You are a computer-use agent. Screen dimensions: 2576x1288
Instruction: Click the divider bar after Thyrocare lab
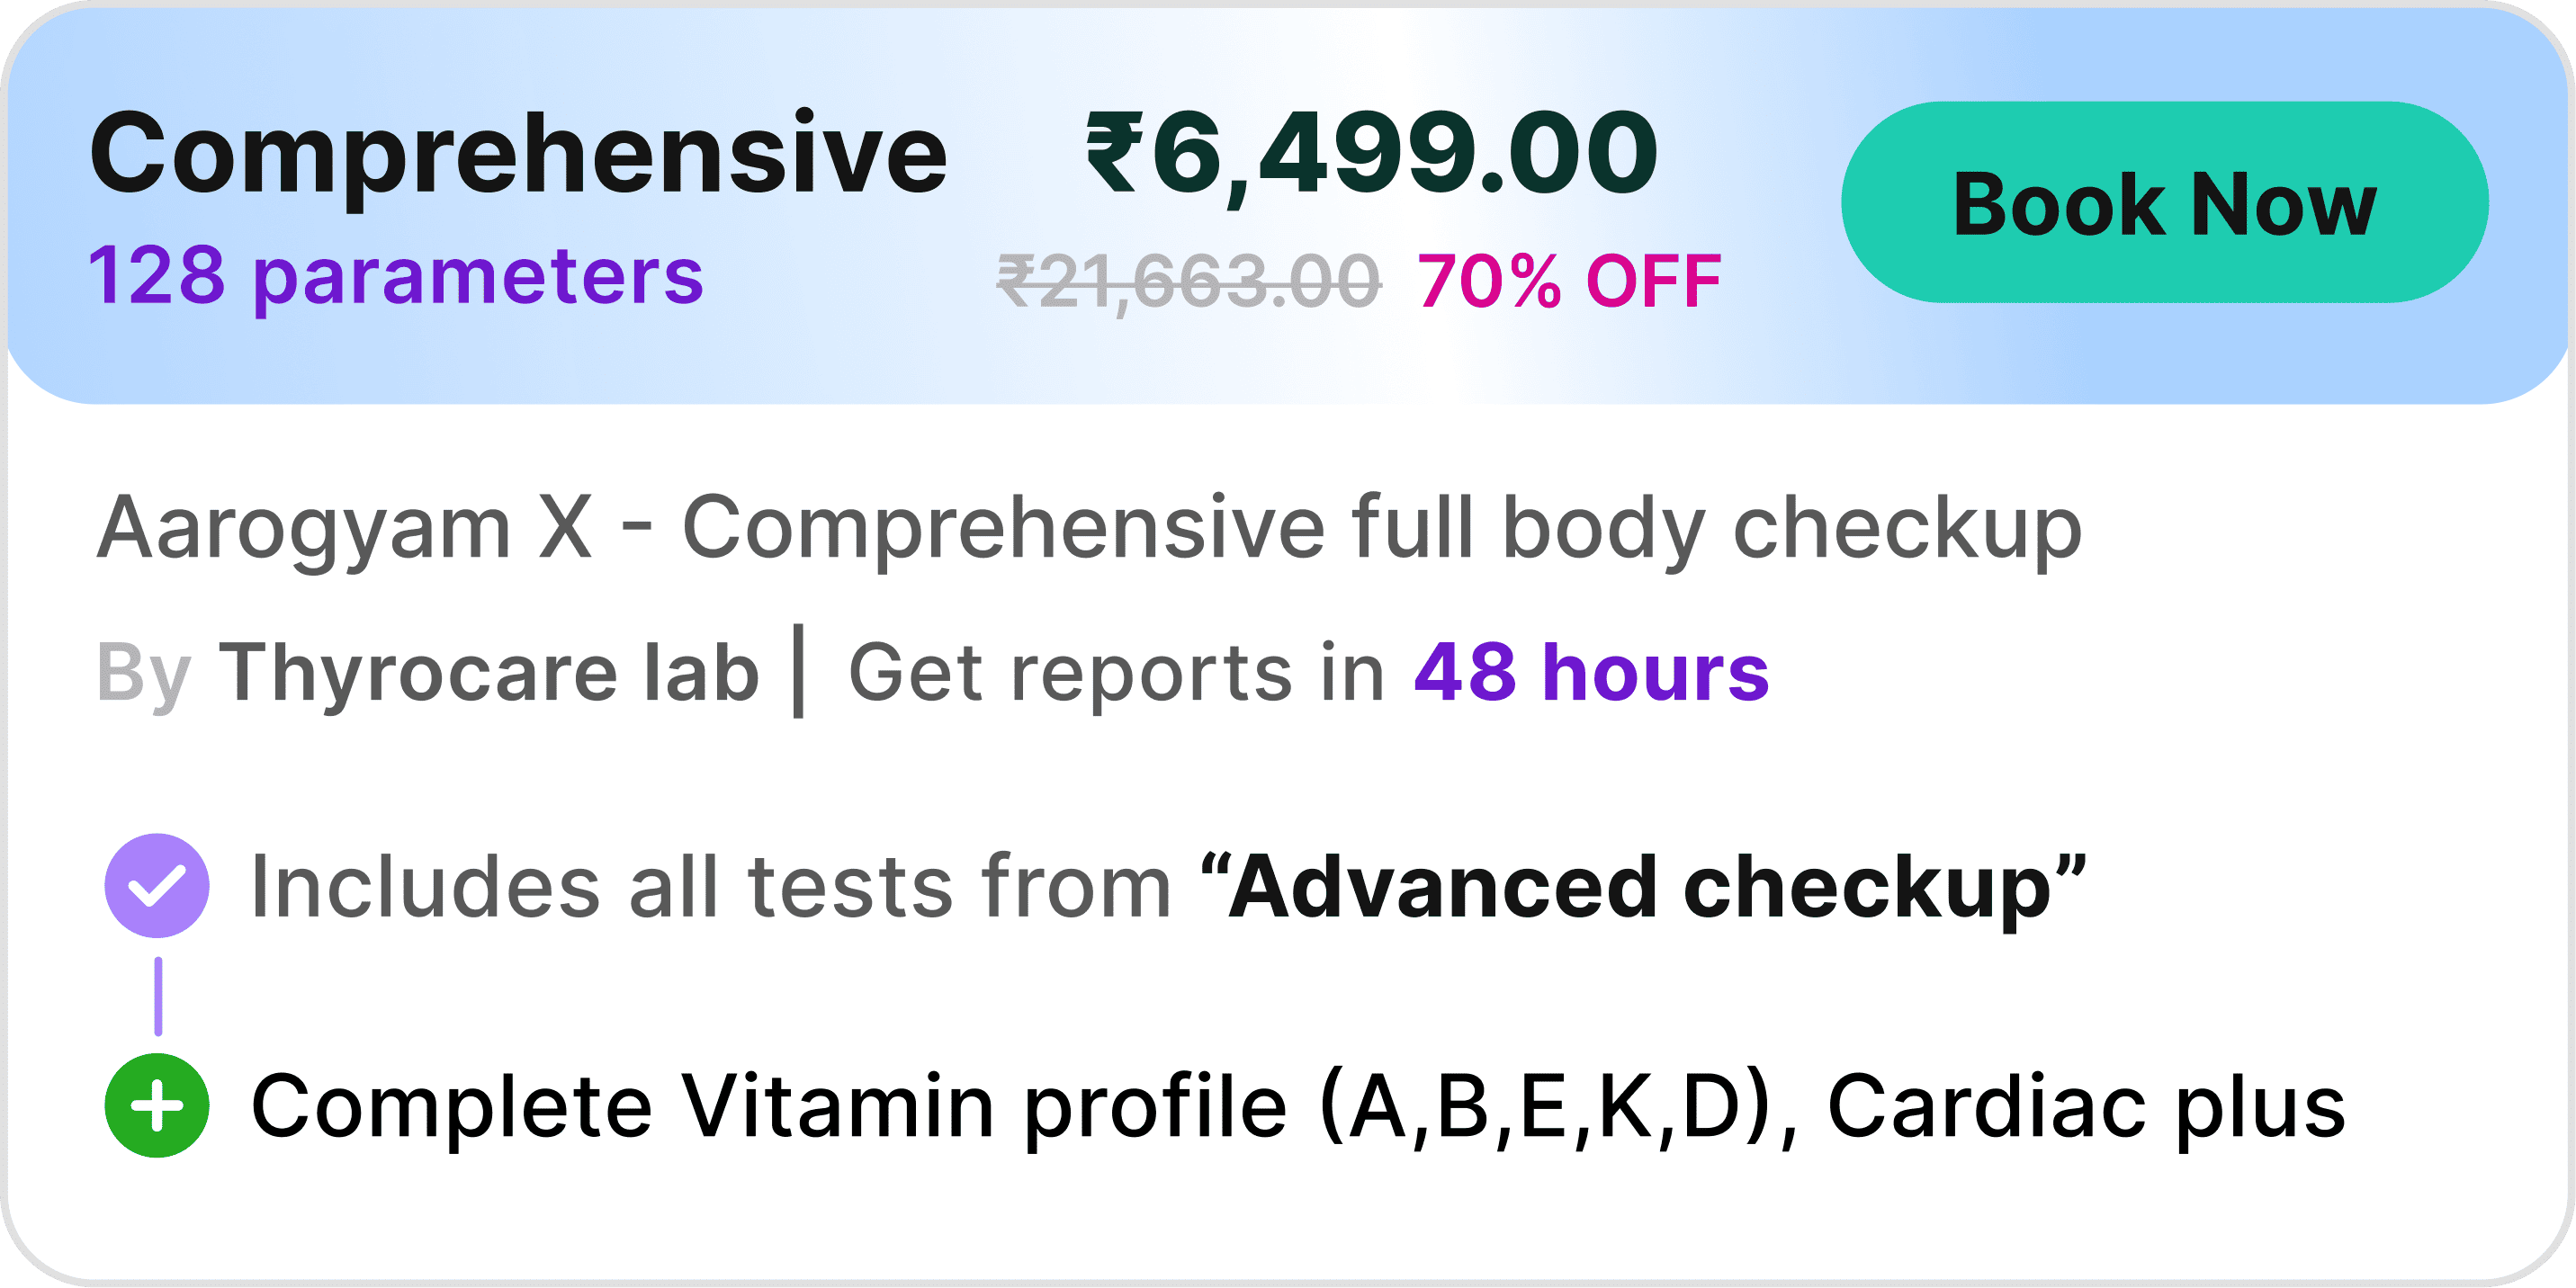(798, 670)
